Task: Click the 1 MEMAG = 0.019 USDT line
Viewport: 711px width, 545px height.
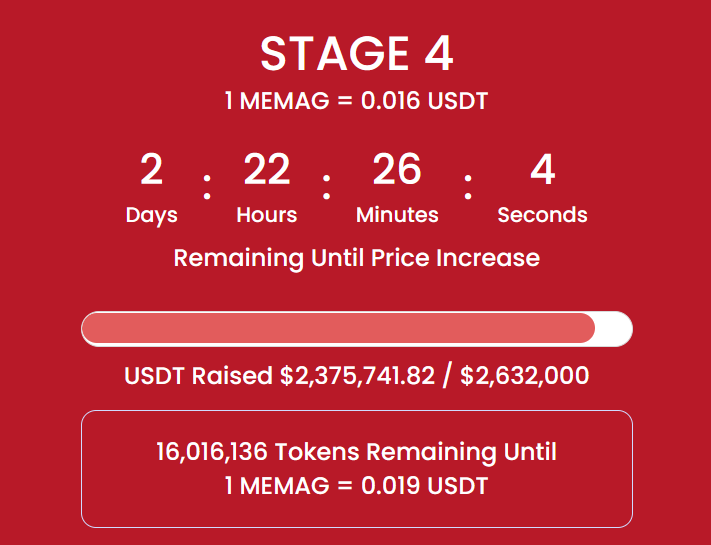Action: pyautogui.click(x=356, y=486)
